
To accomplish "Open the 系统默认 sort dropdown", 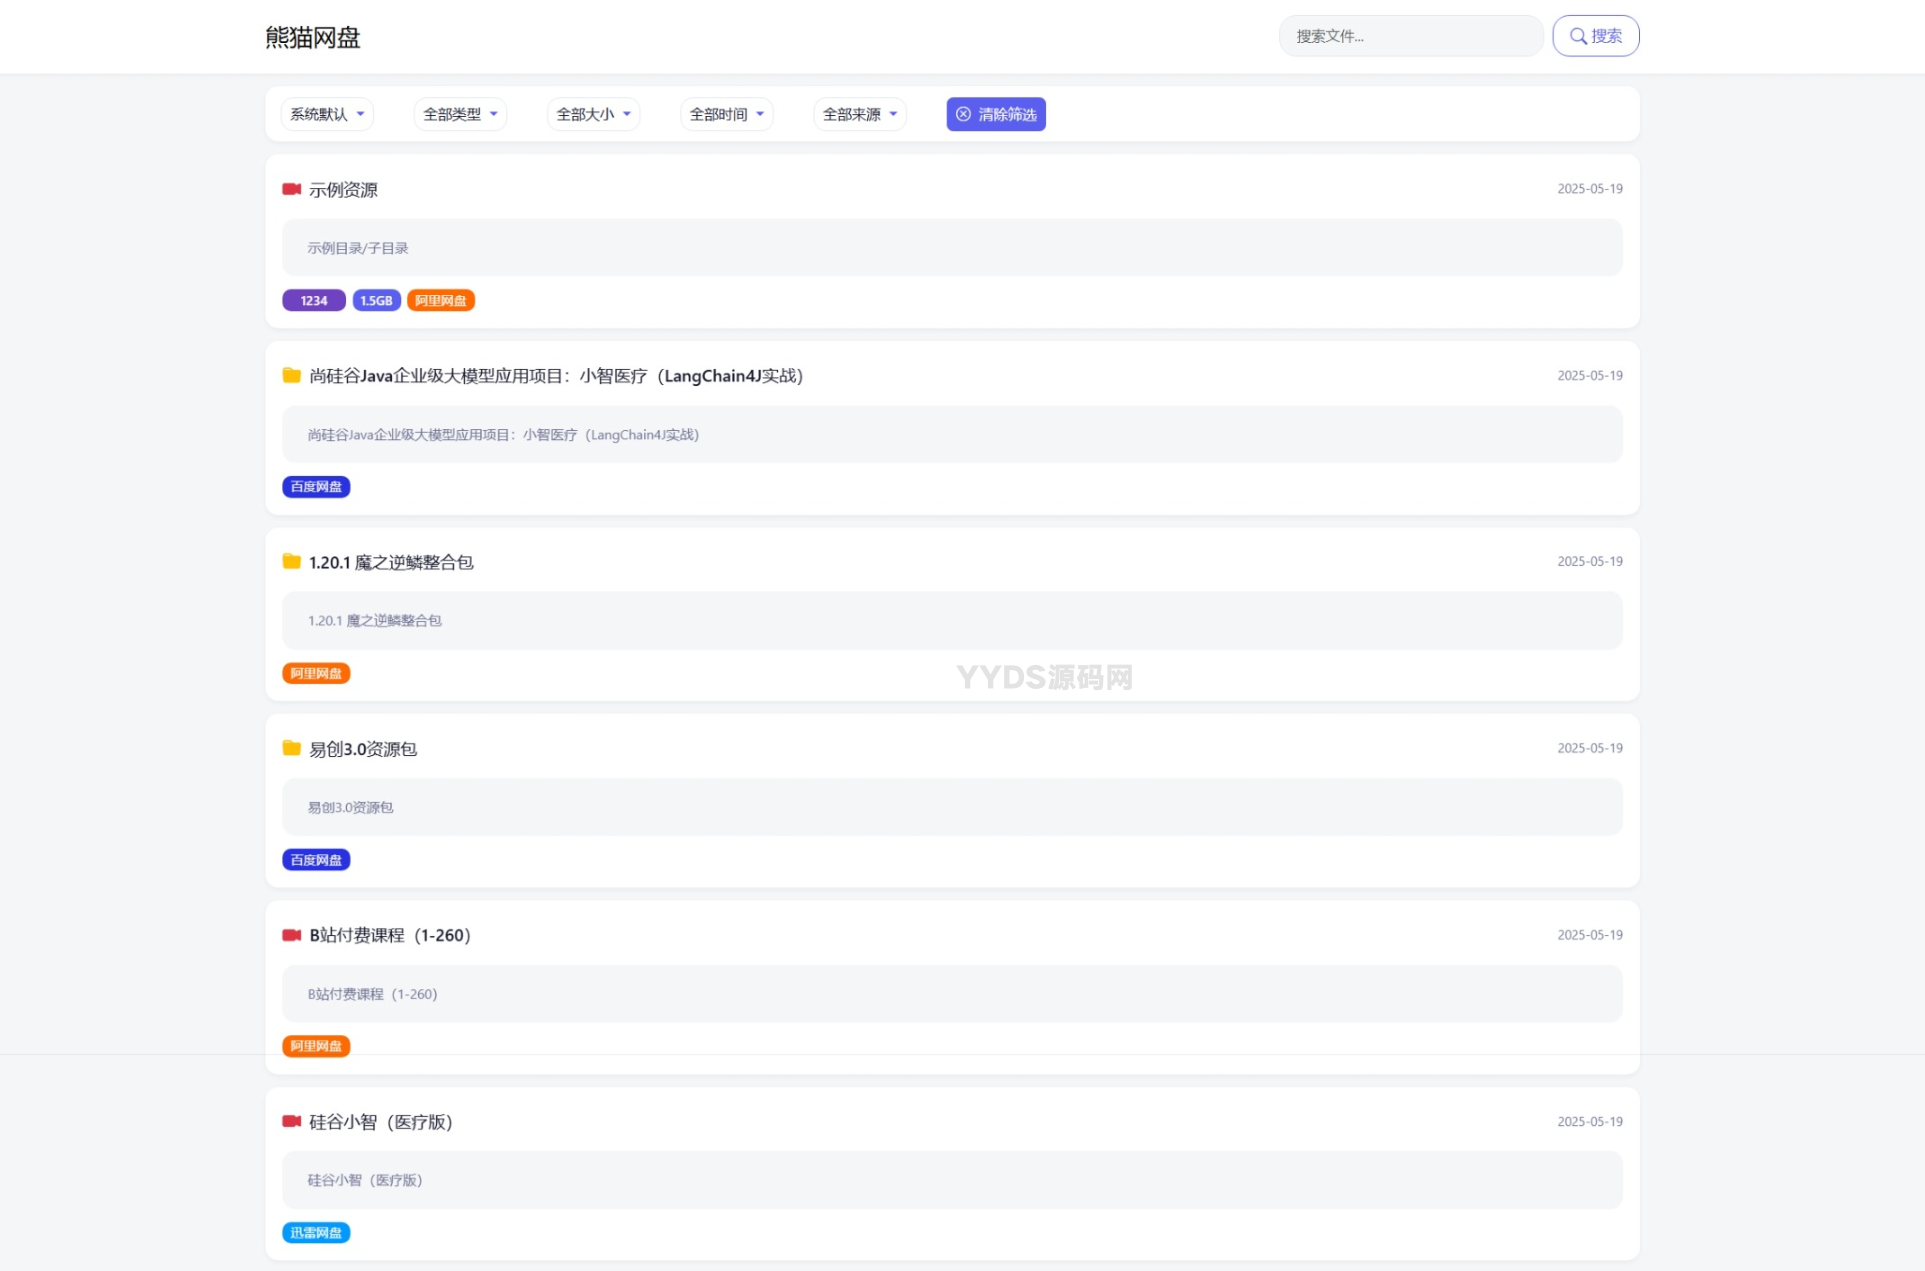I will (327, 114).
